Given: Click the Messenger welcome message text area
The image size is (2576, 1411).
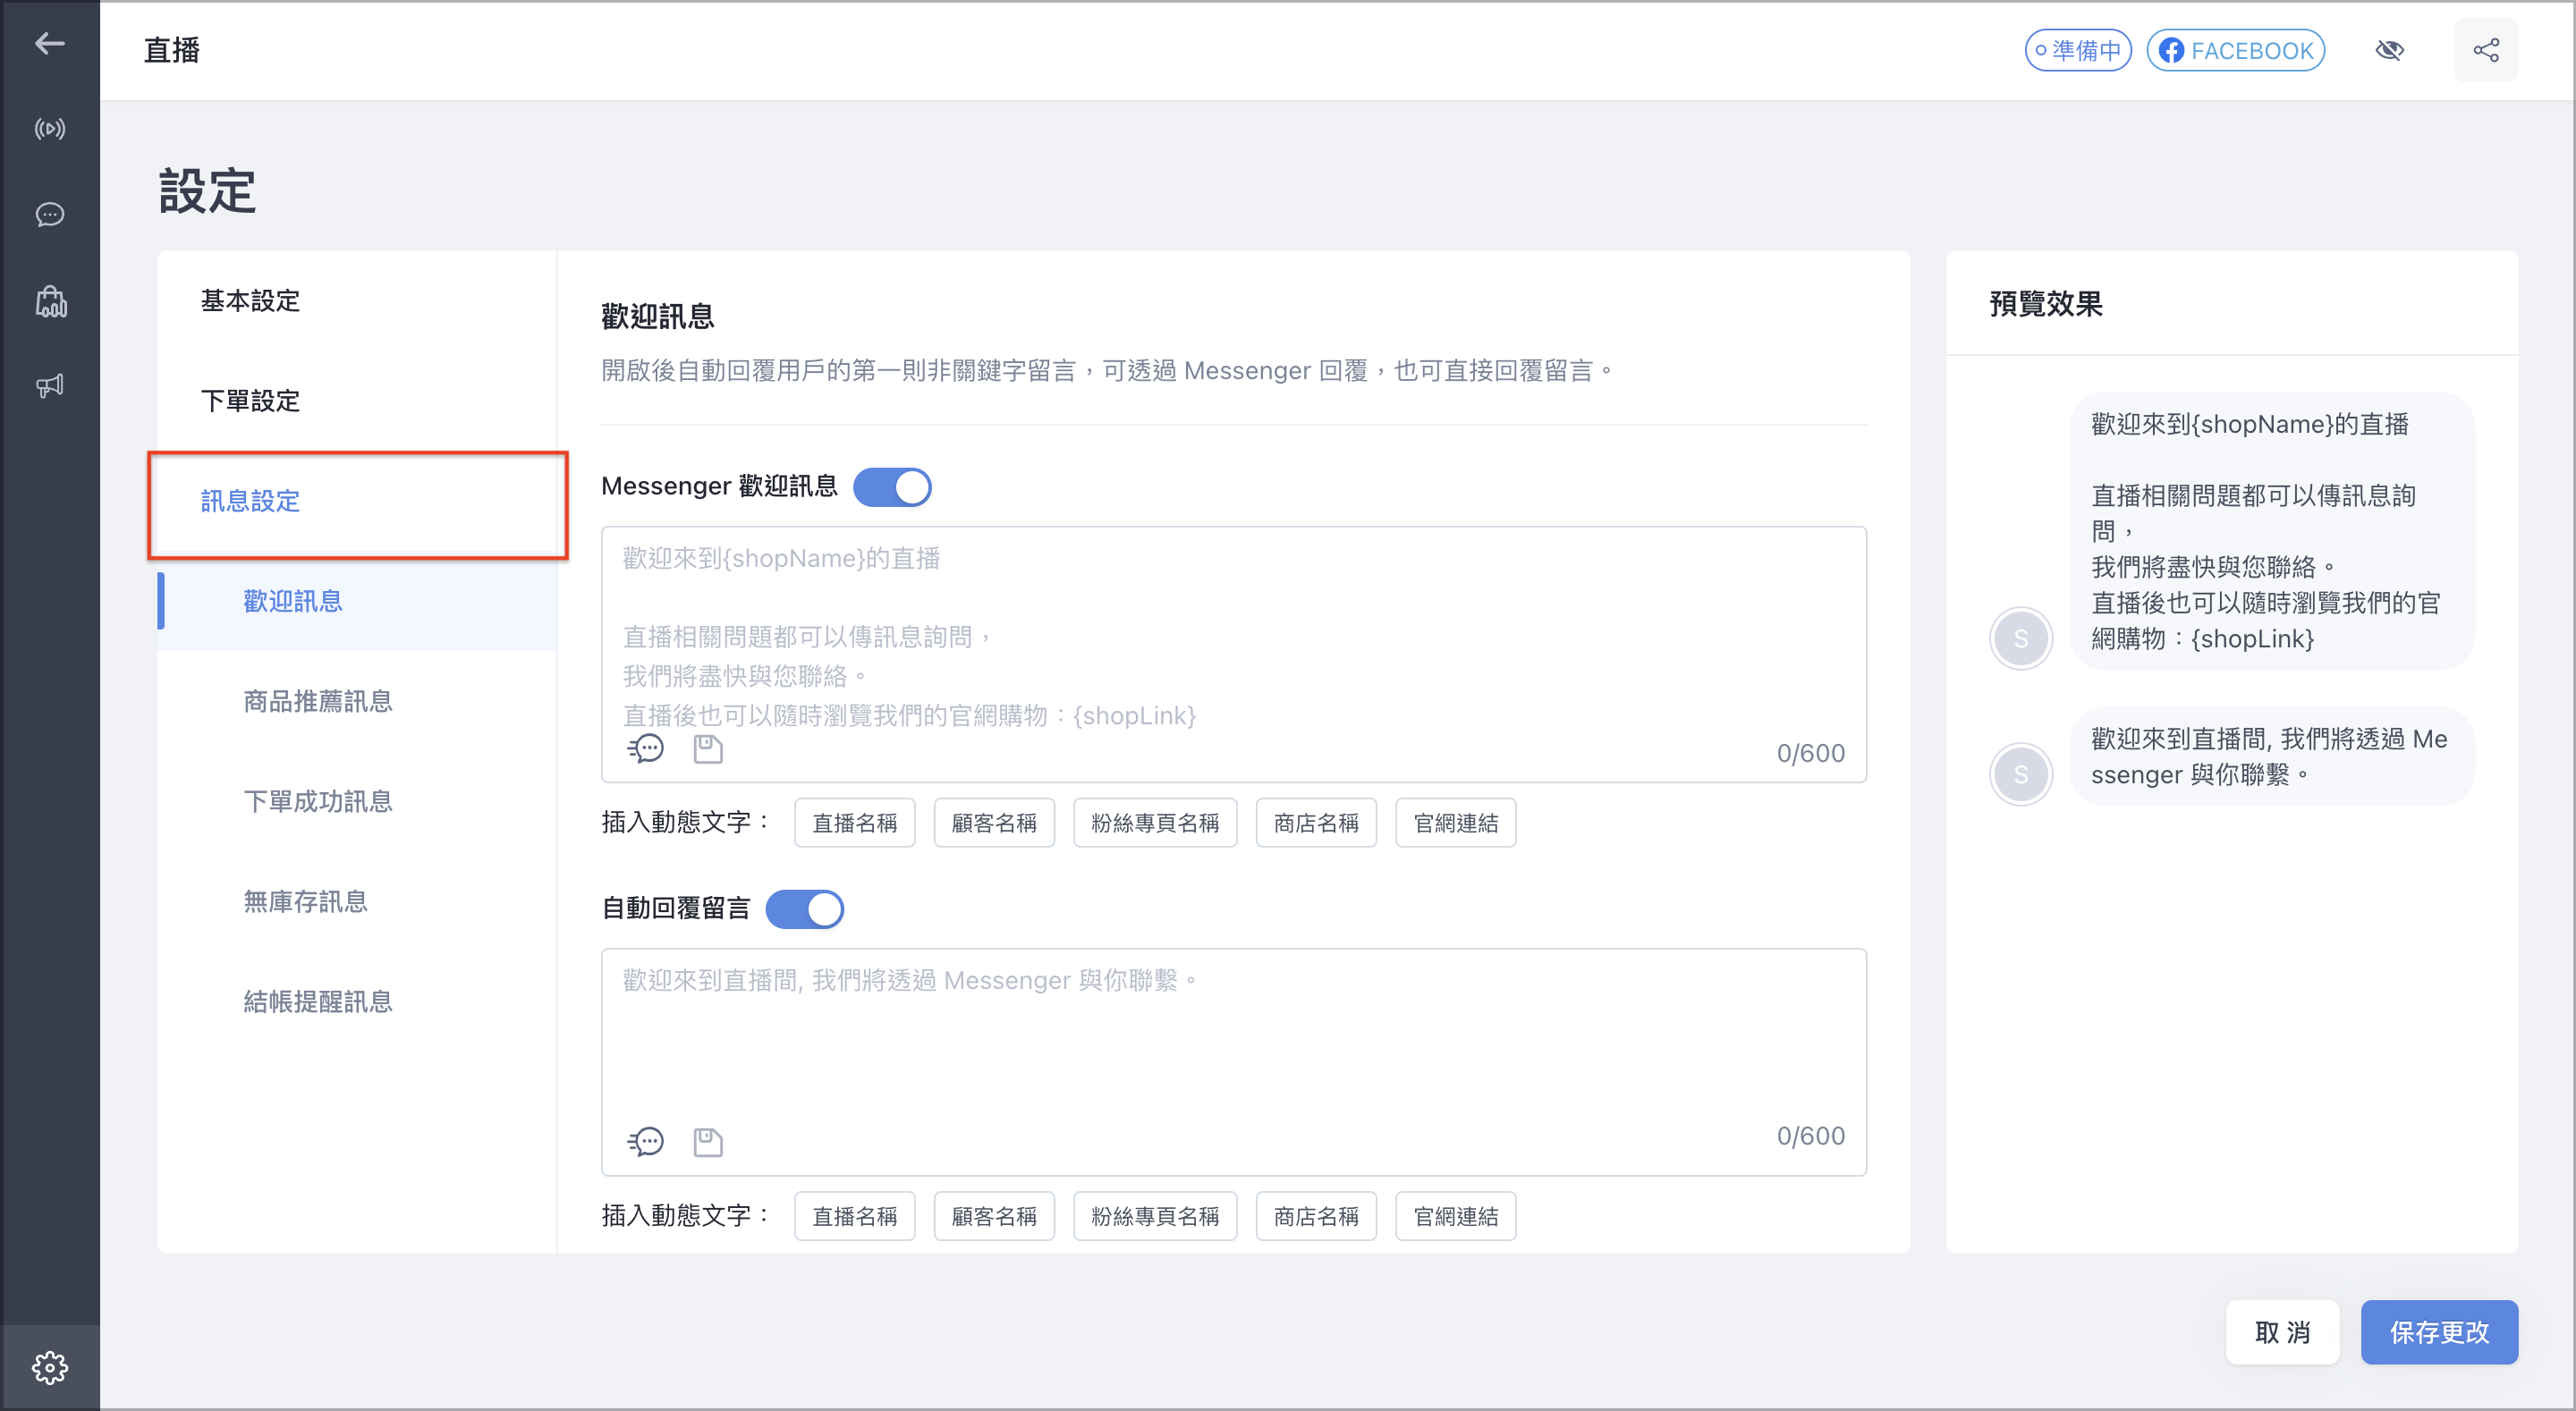Looking at the screenshot, I should (x=1234, y=654).
